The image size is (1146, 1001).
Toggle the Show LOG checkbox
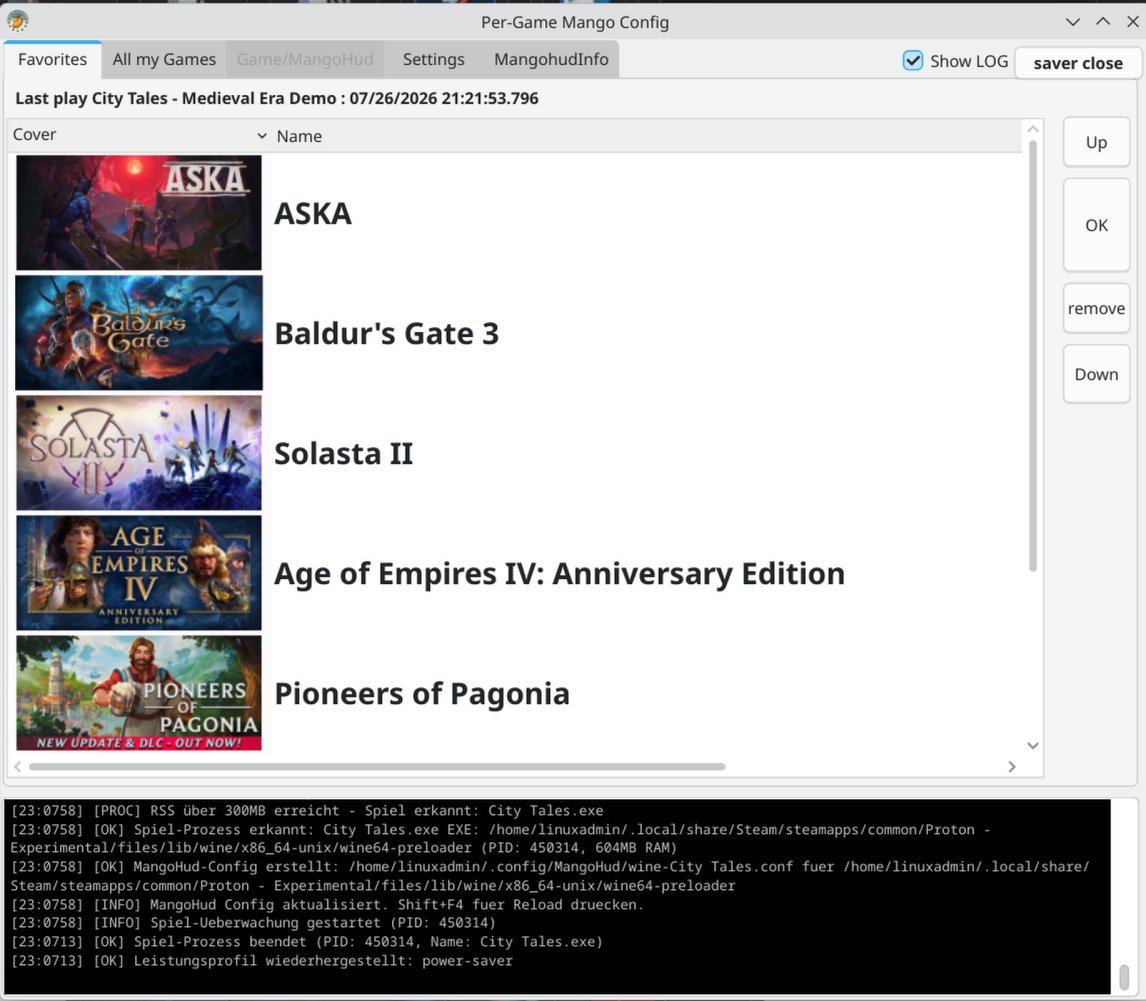click(913, 61)
